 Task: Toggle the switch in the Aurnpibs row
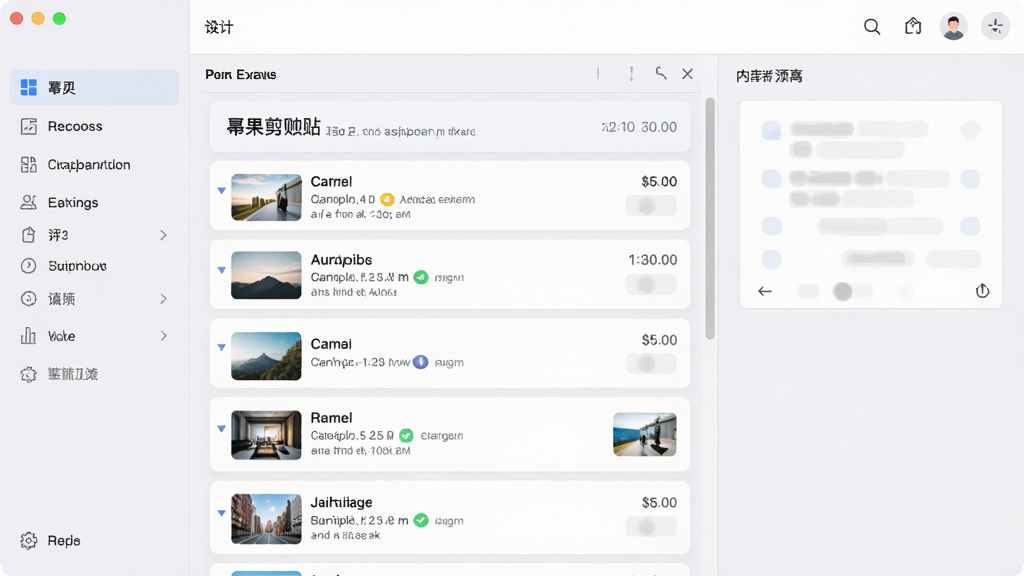[x=650, y=285]
